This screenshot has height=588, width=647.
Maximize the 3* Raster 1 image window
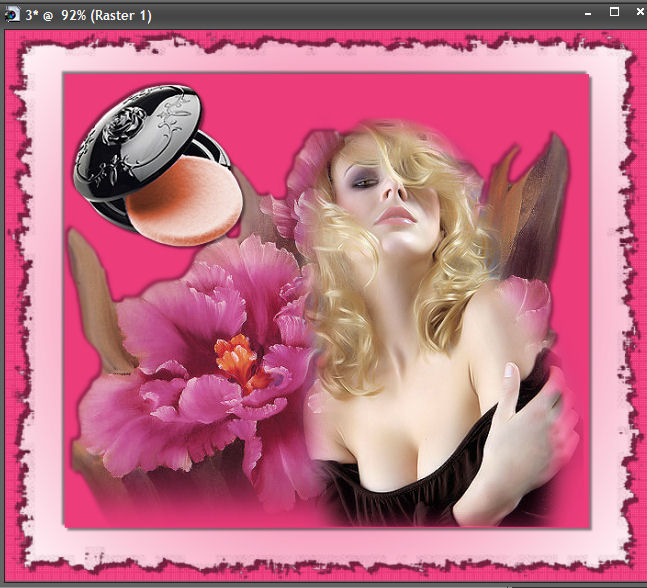click(614, 12)
